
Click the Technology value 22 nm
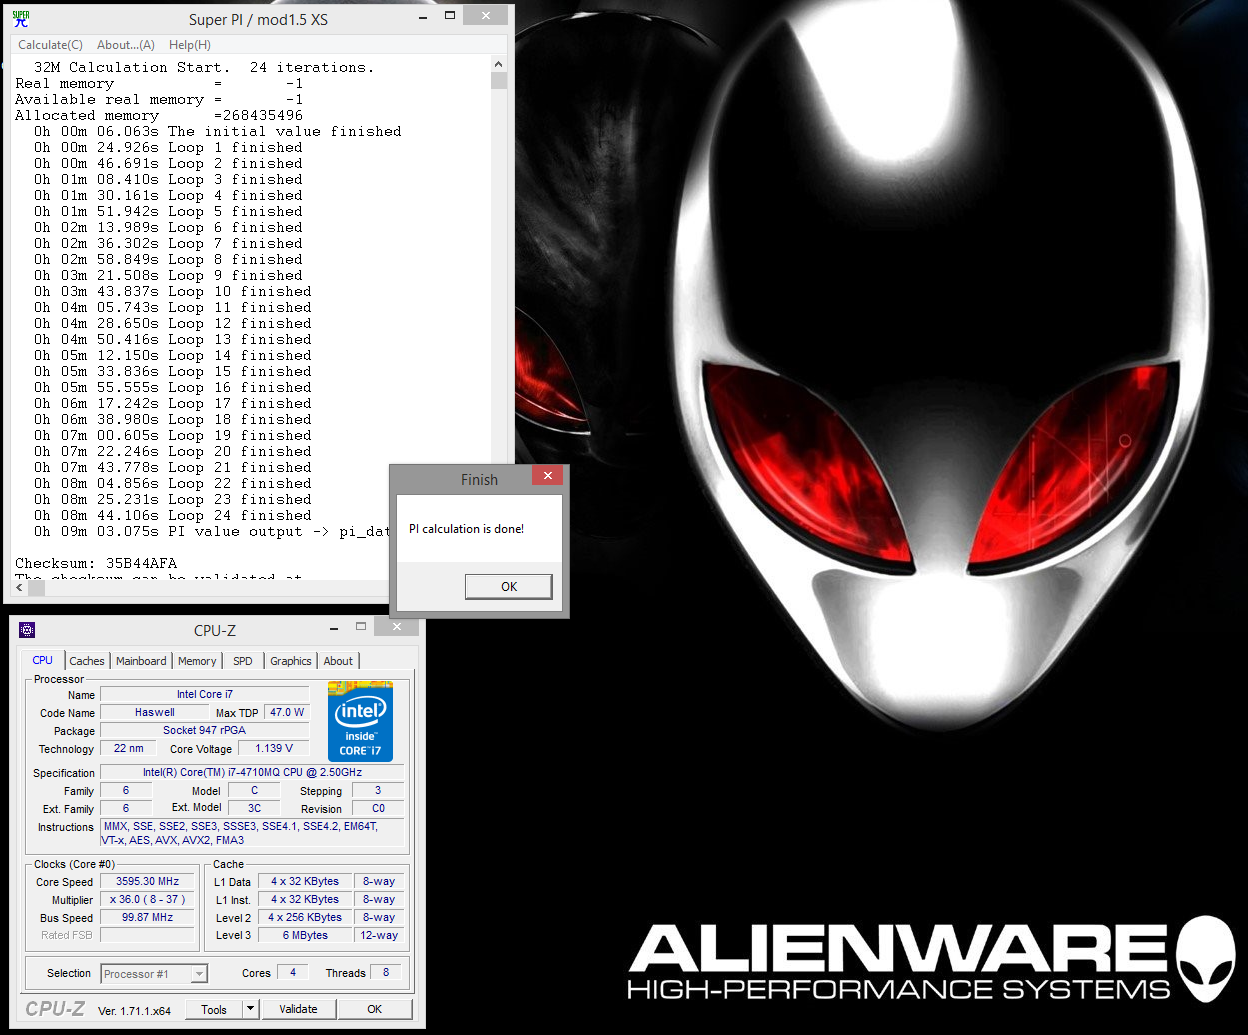coord(128,749)
